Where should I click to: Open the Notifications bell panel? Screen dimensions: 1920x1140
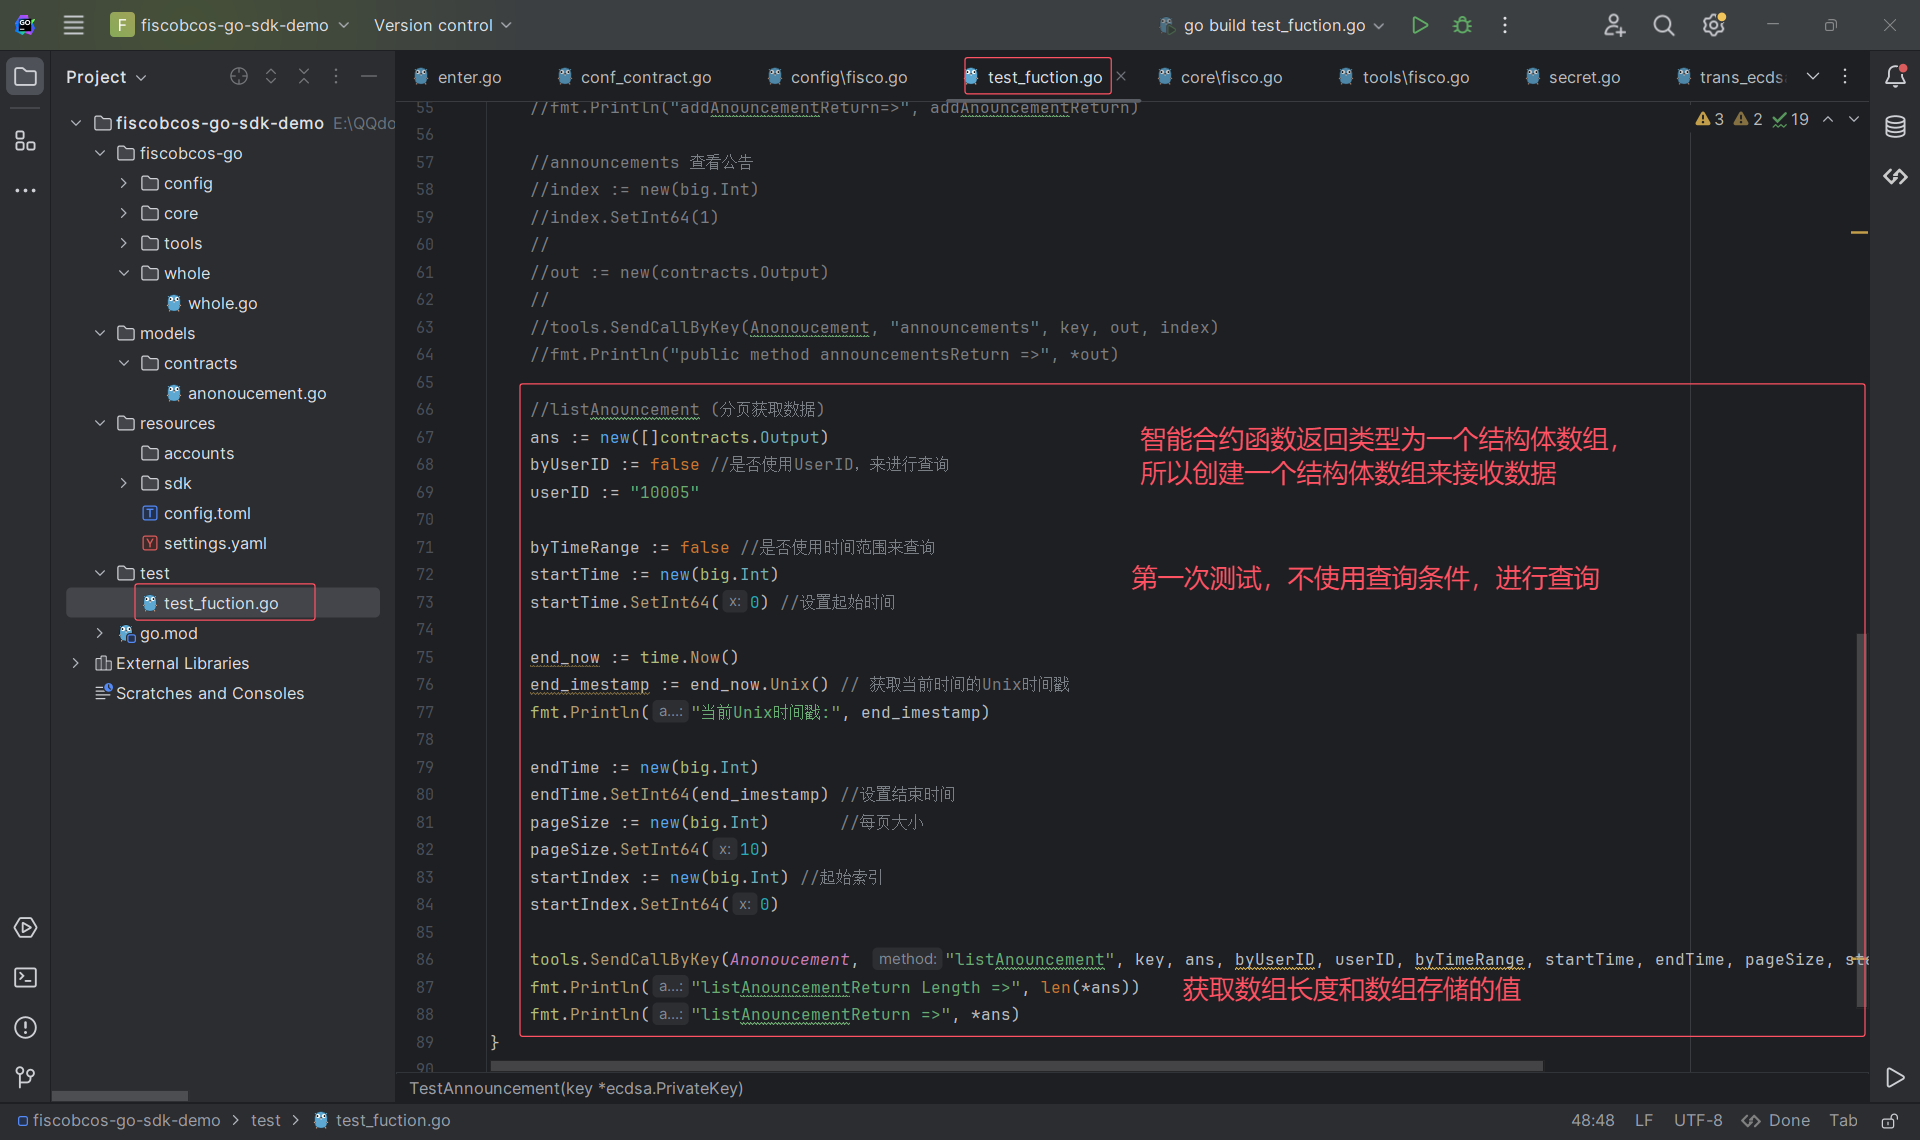point(1895,77)
